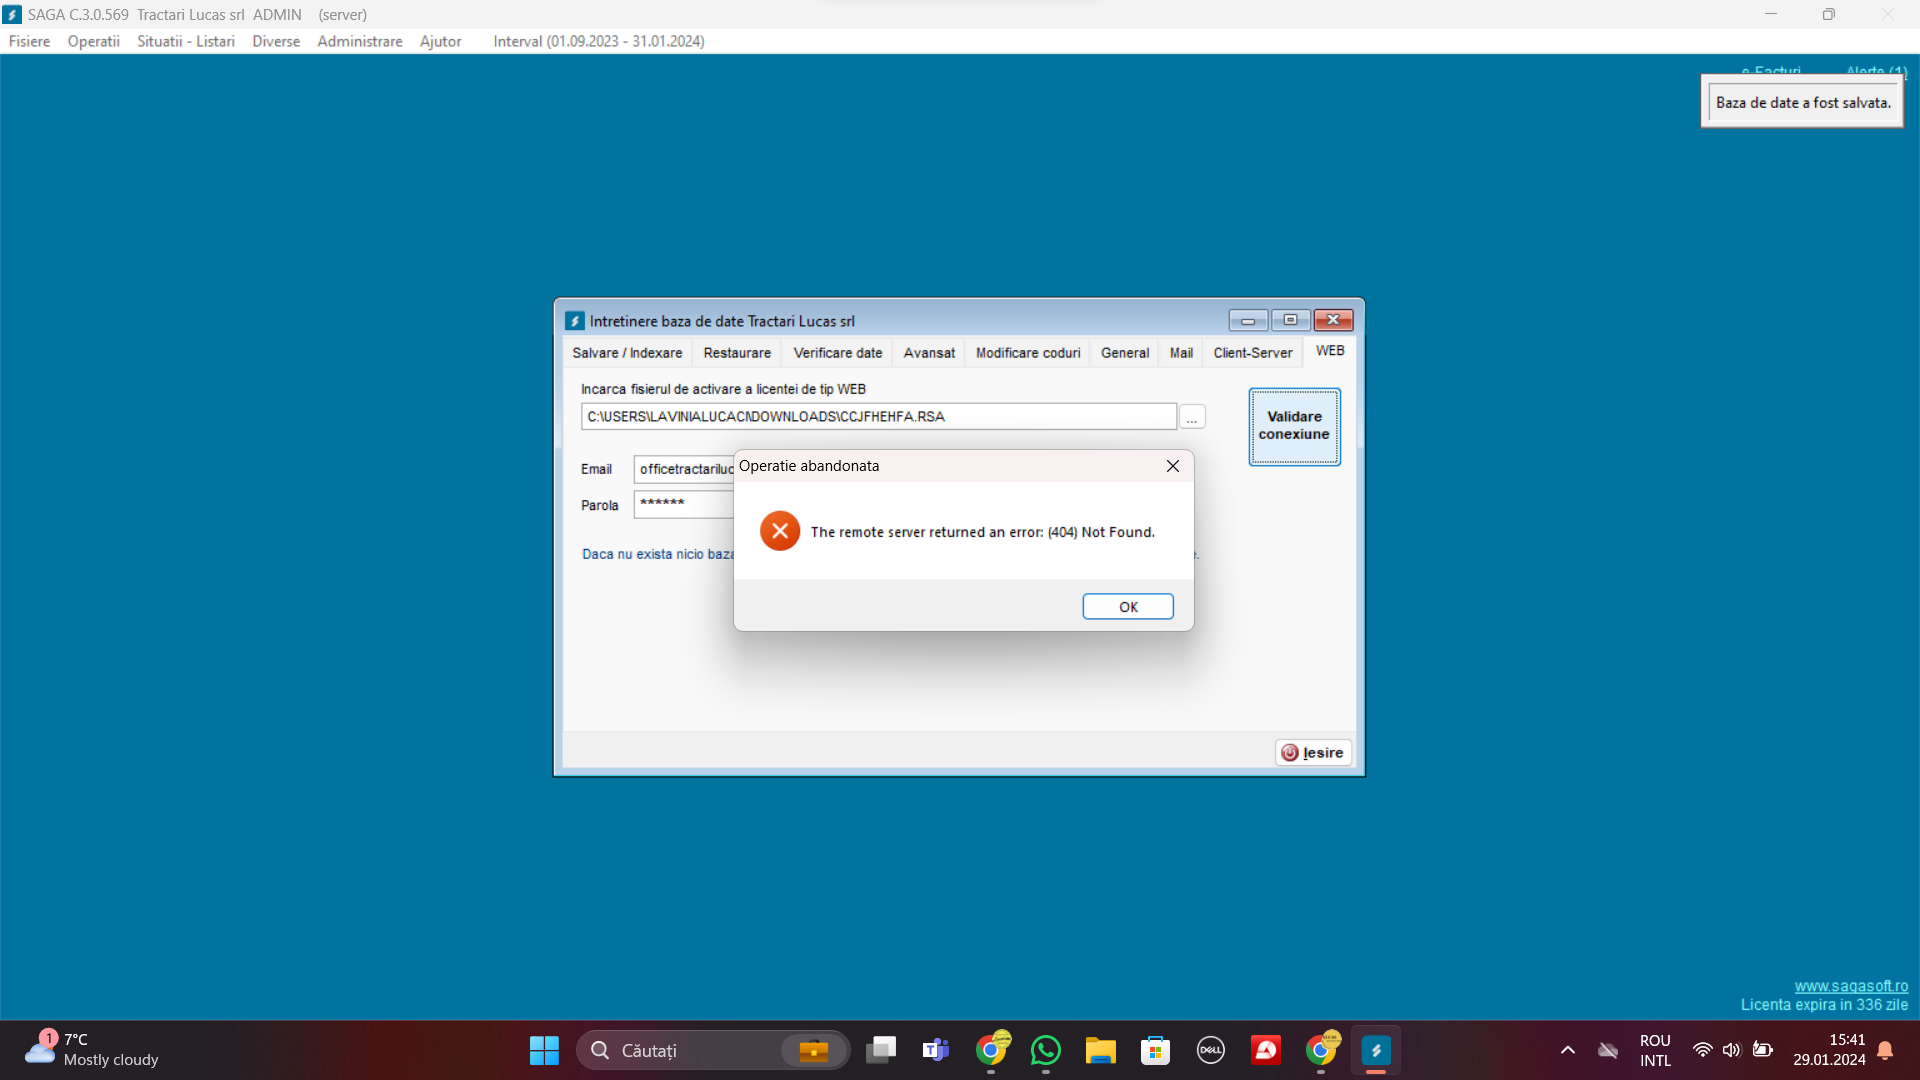The width and height of the screenshot is (1920, 1080).
Task: Close the Operatie abandonata dialog
Action: click(x=1172, y=466)
